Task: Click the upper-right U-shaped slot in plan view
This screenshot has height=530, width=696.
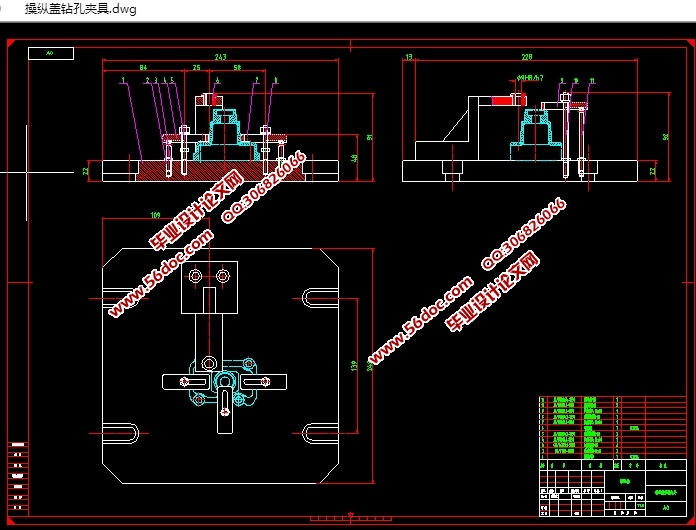Action: (x=320, y=298)
